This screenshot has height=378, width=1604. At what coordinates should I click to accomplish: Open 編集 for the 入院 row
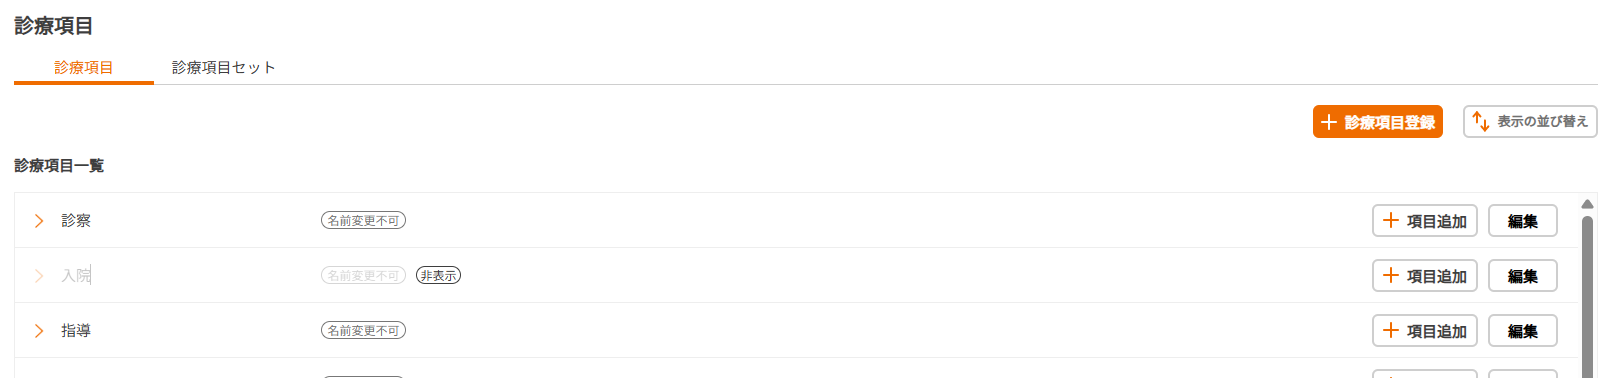(1523, 275)
